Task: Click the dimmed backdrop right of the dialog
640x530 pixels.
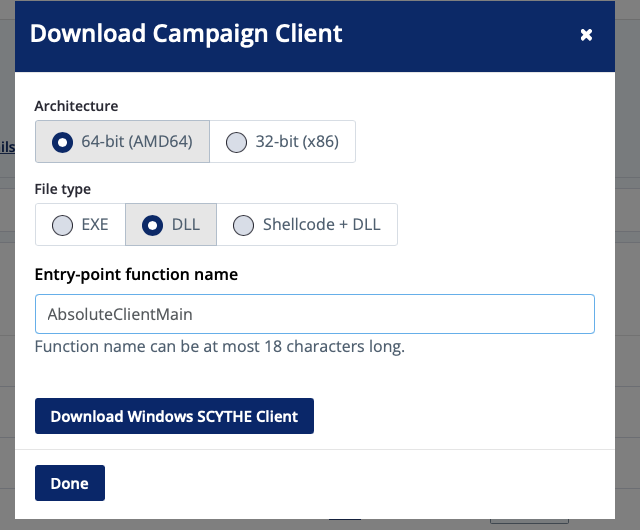Action: [x=627, y=265]
